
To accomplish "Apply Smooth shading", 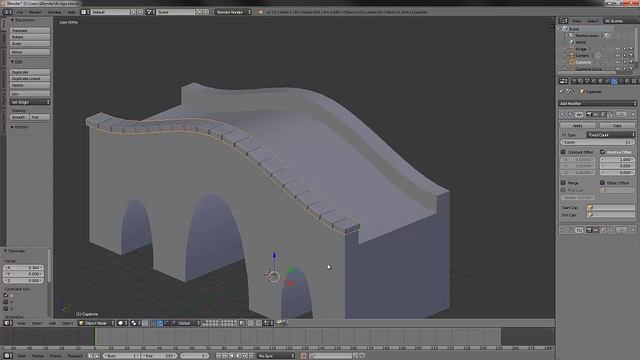I will pos(19,117).
